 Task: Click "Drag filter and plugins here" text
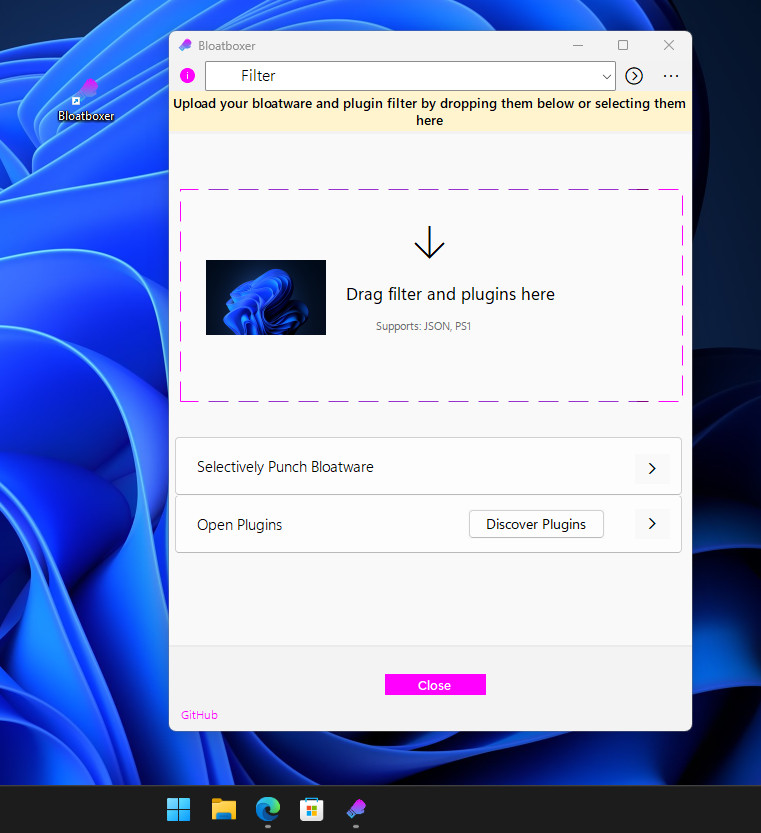450,294
